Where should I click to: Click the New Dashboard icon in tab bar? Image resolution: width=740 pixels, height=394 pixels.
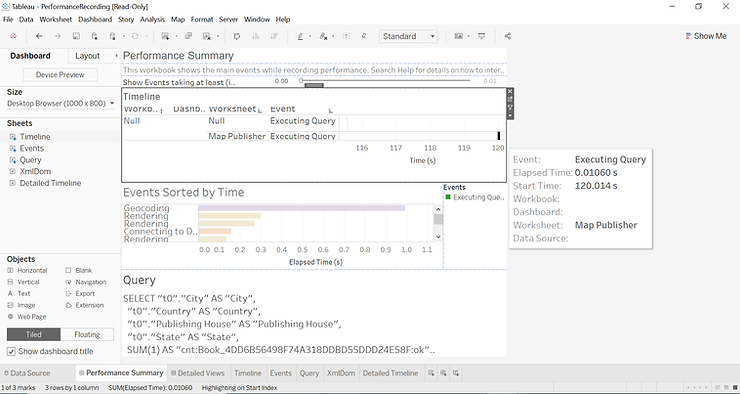(443, 373)
